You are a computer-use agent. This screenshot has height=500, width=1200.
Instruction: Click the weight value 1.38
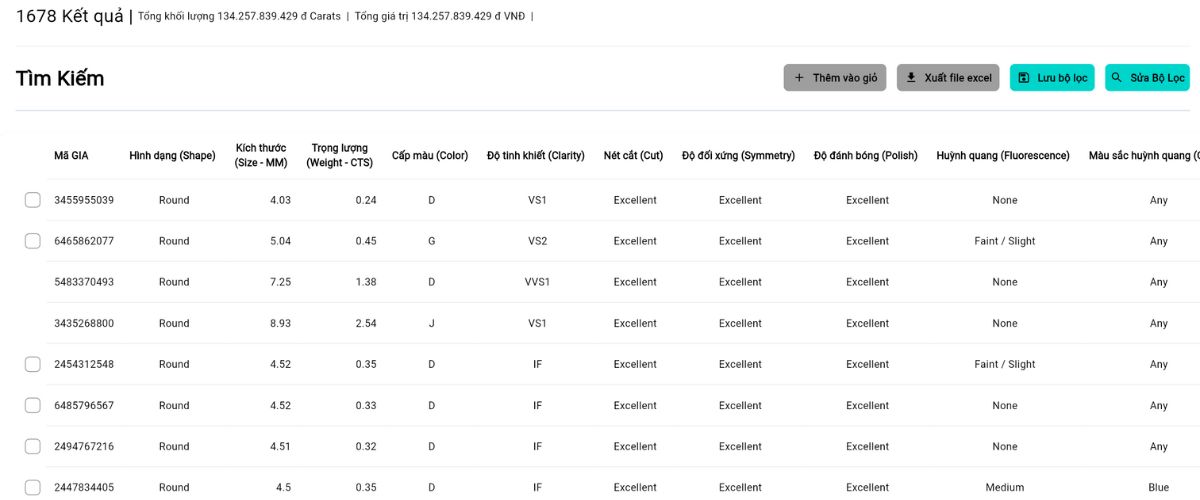(366, 282)
